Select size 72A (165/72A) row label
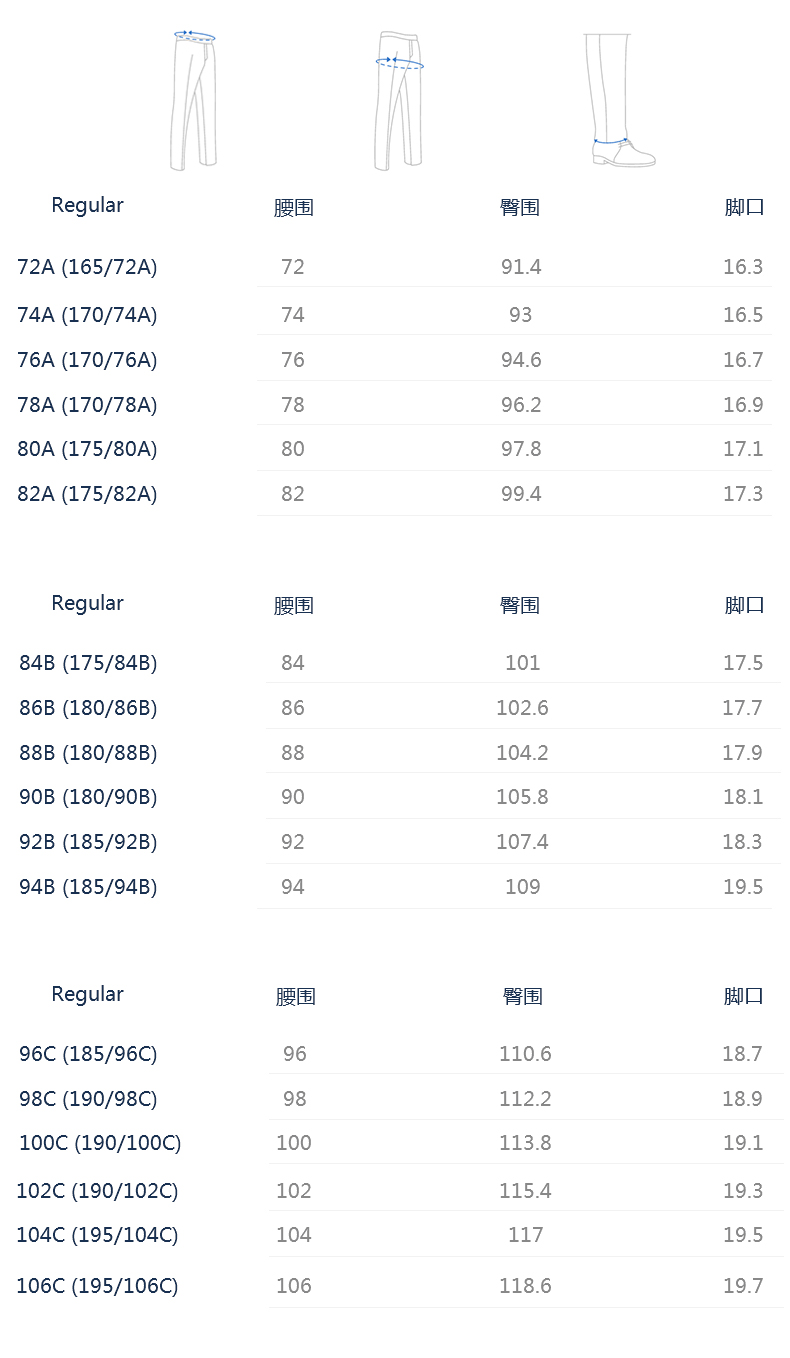 [x=87, y=267]
